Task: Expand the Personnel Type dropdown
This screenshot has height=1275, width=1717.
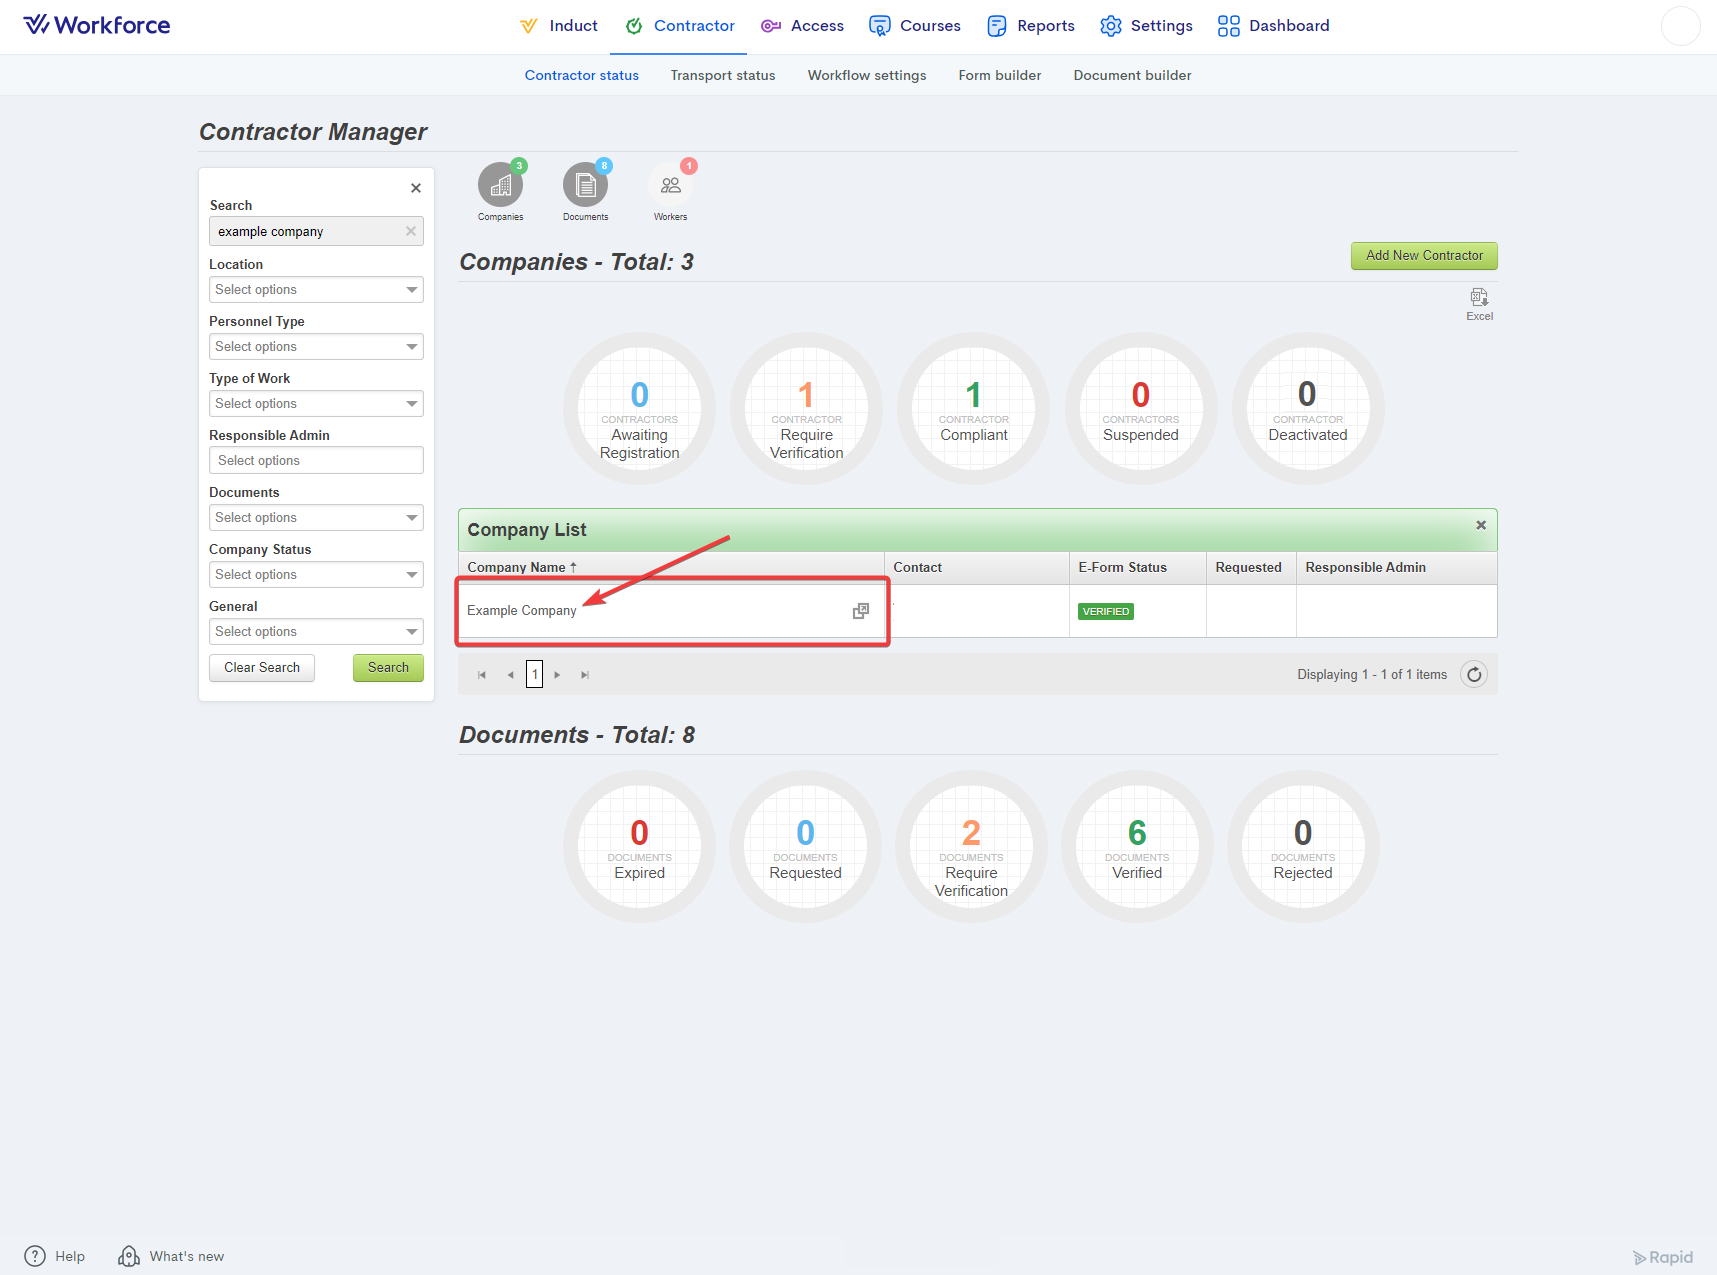Action: (x=316, y=347)
